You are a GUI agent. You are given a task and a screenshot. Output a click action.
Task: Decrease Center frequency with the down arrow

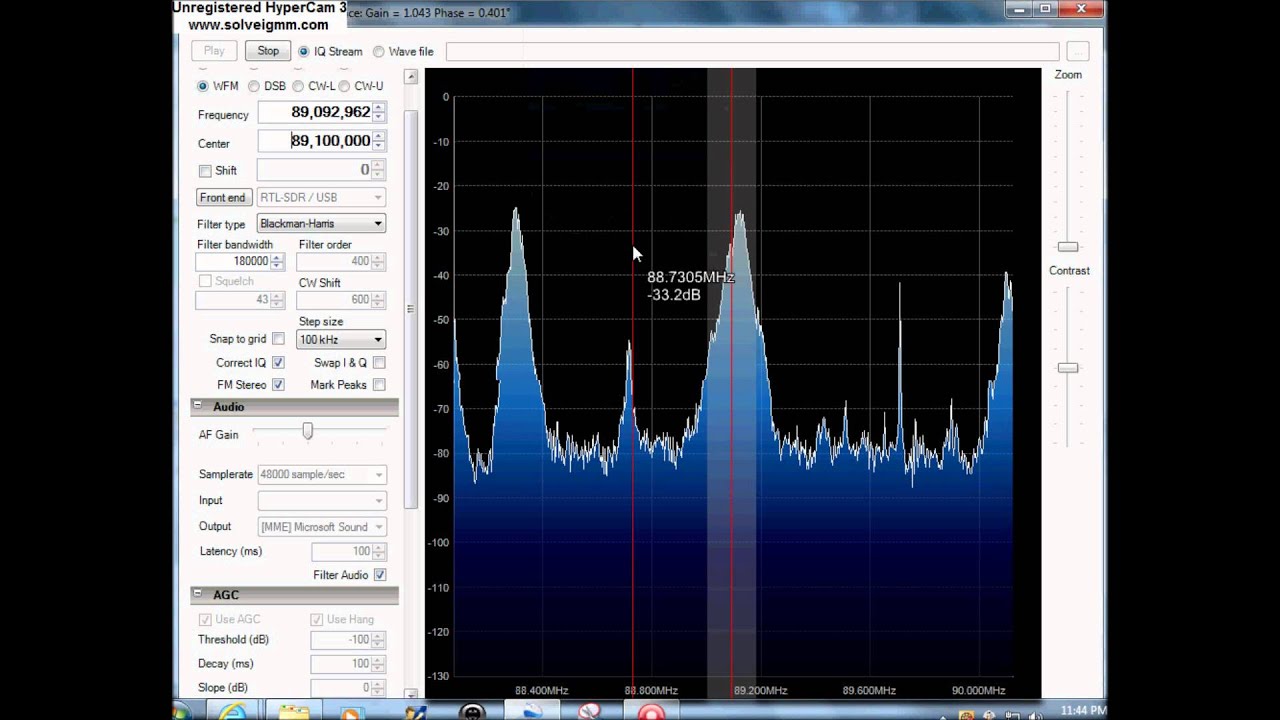(378, 145)
